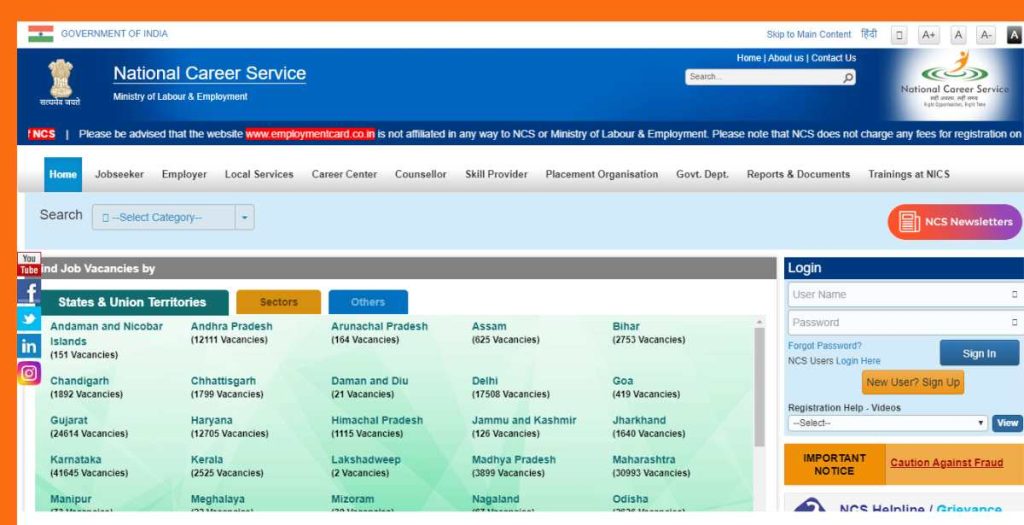This screenshot has width=1024, height=525.
Task: Open the Twitter bird icon
Action: 29,319
